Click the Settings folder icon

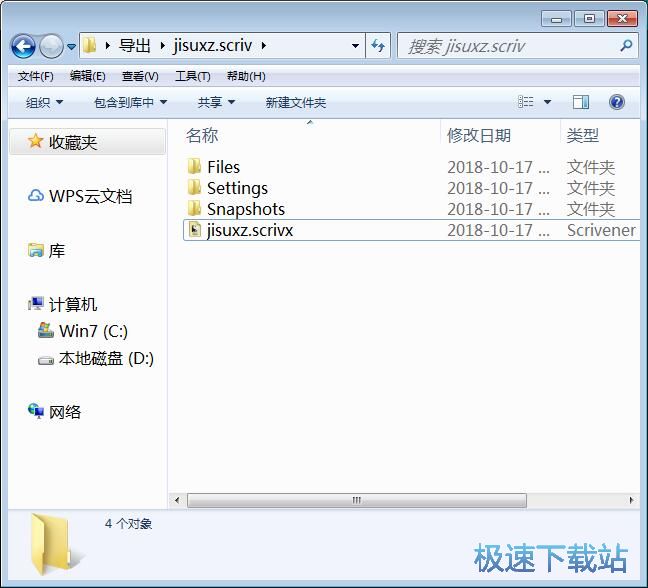coord(195,187)
